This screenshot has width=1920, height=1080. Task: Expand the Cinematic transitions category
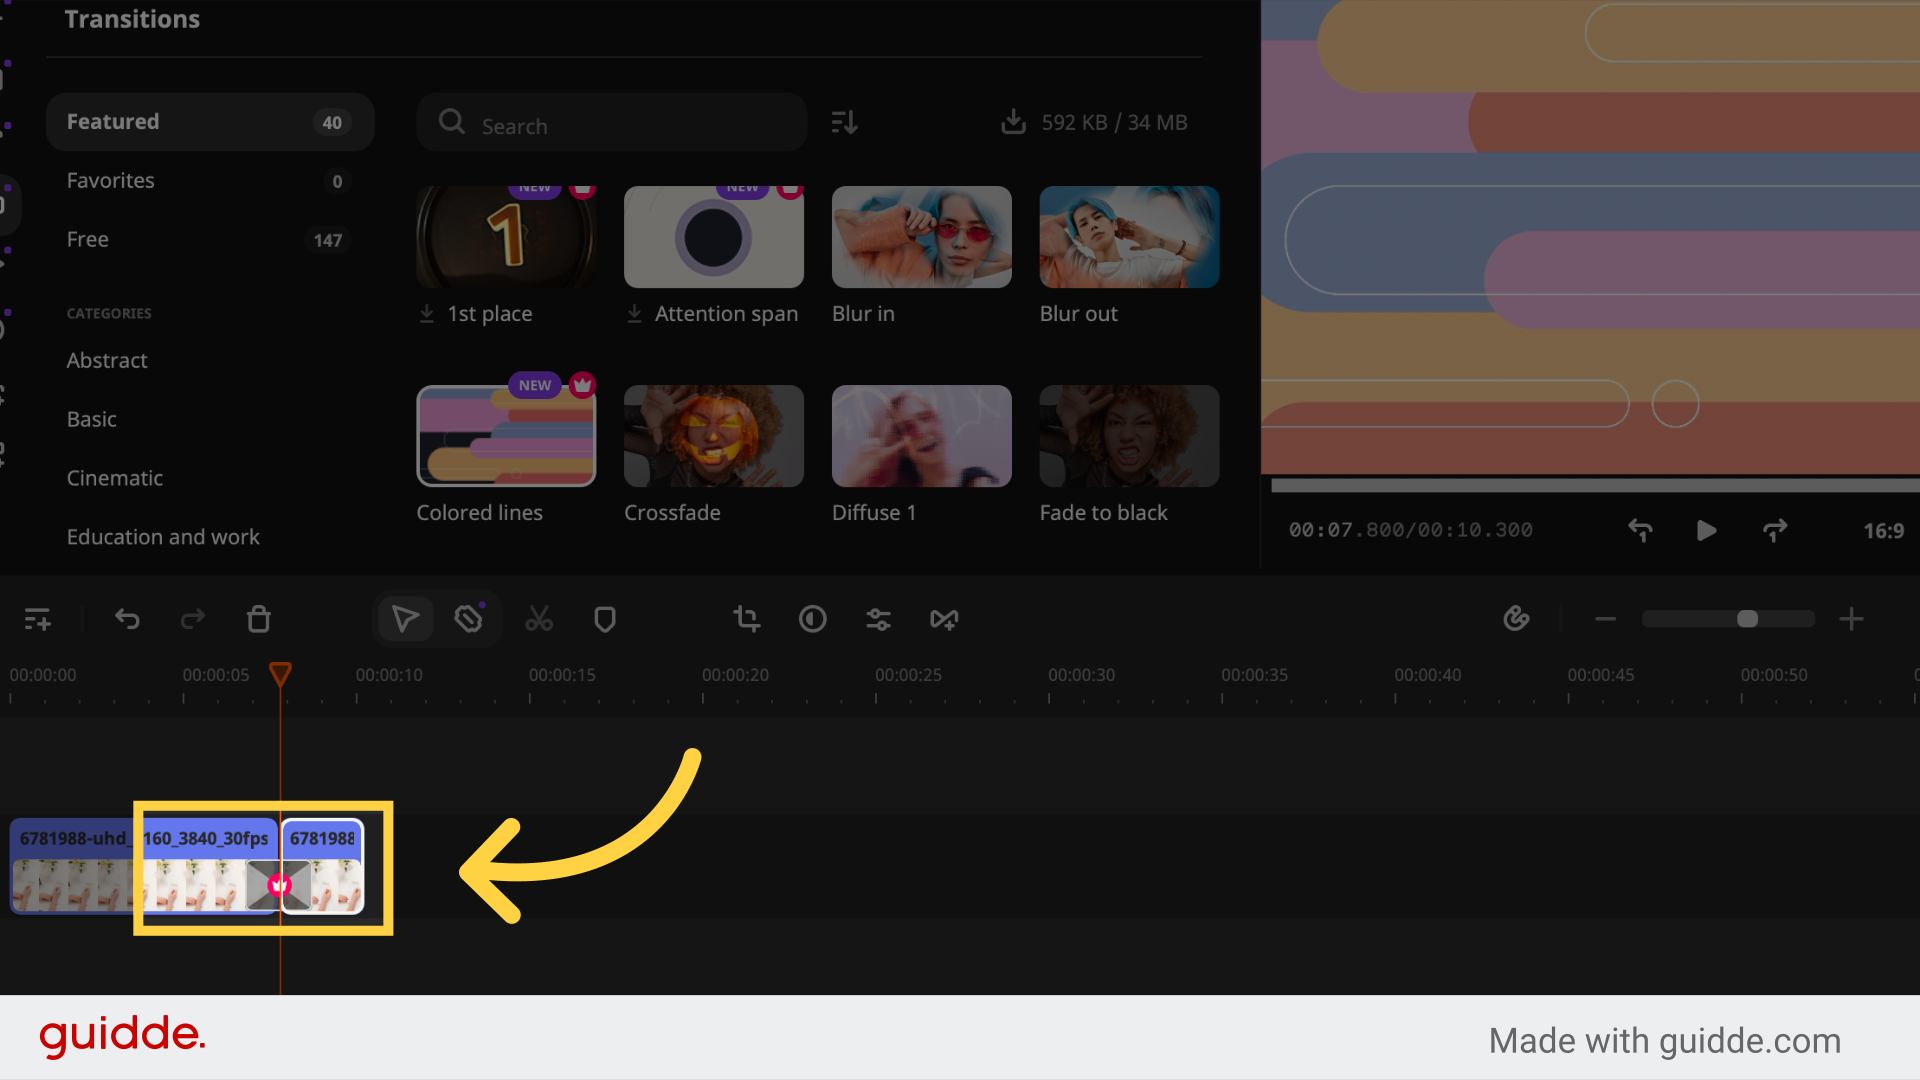click(x=114, y=478)
